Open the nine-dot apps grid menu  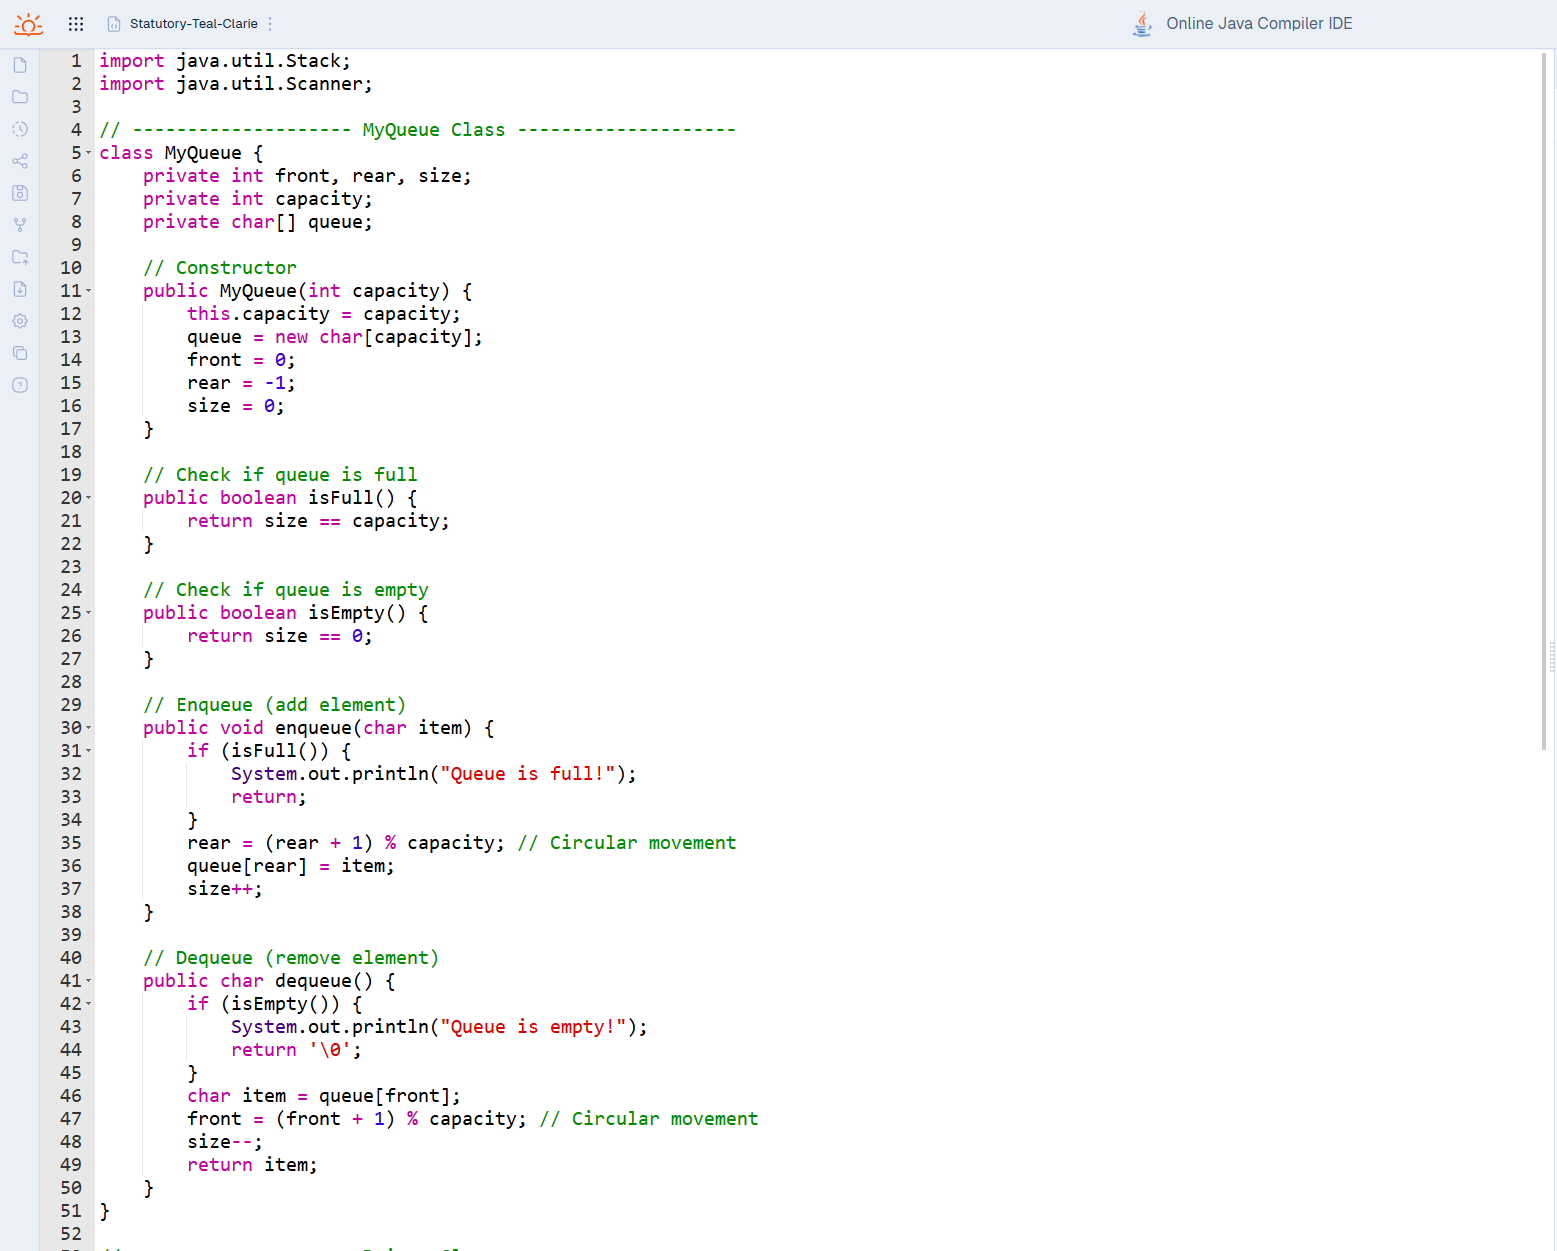click(76, 24)
